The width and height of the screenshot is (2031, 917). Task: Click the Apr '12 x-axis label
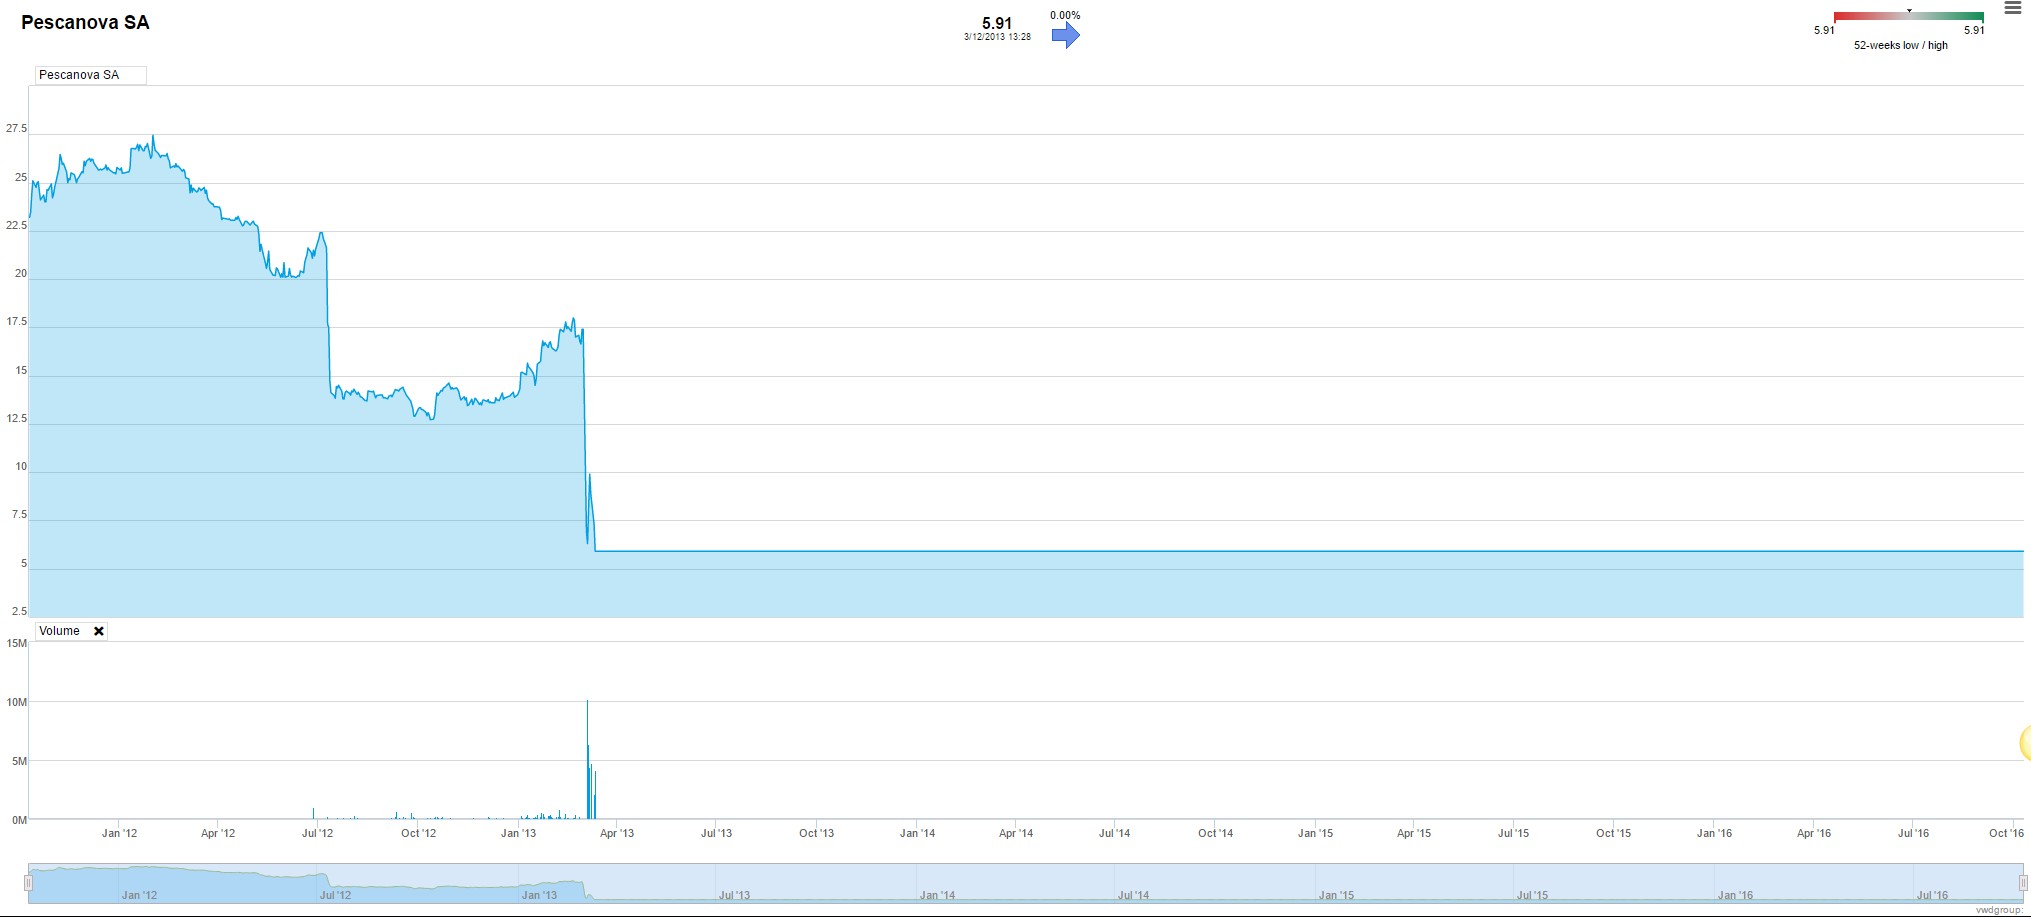(218, 833)
